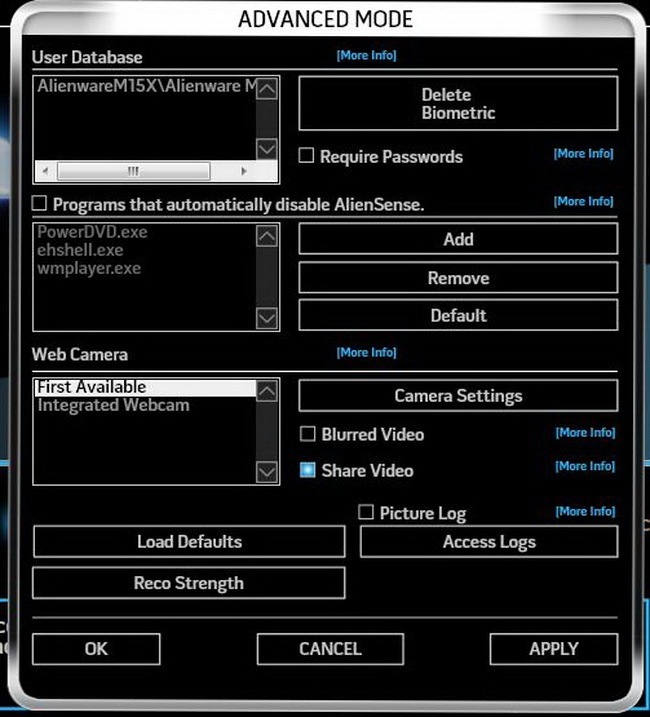Click scroll-up arrow in Web Camera list

[267, 392]
